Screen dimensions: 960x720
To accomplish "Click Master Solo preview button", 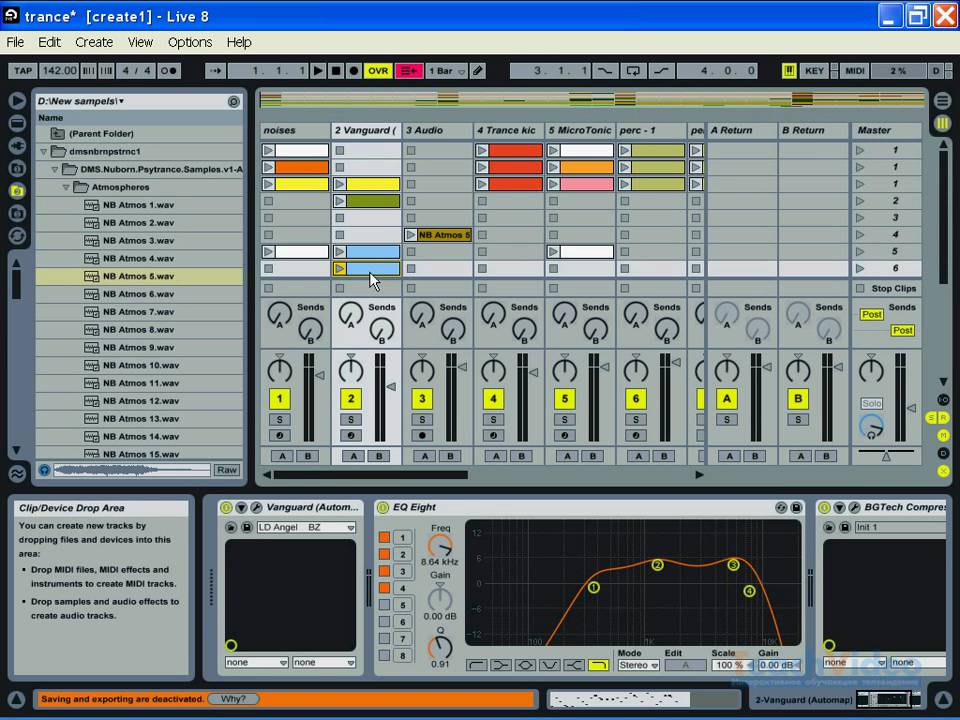I will coord(872,403).
